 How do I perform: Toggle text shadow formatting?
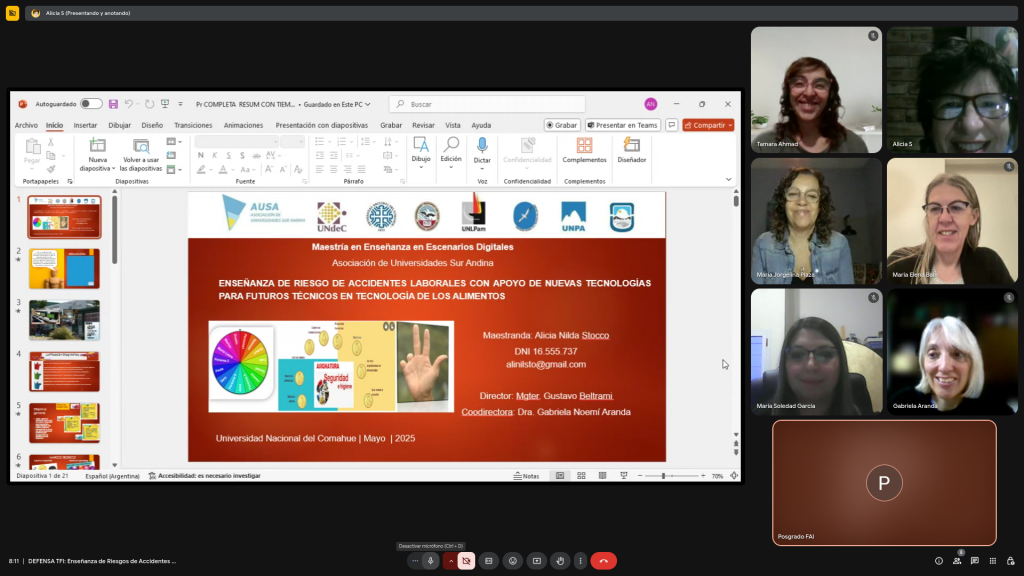click(242, 155)
